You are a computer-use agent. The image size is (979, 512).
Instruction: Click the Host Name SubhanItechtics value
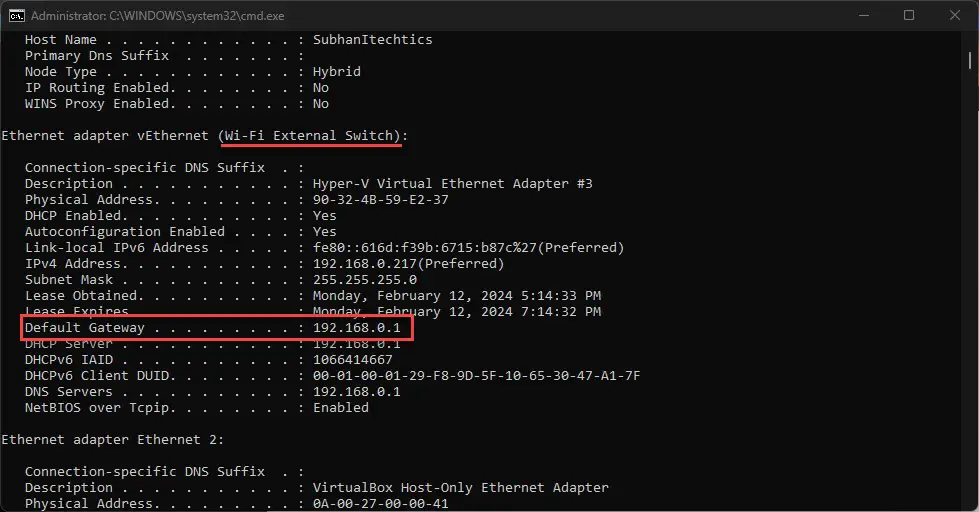(x=372, y=39)
